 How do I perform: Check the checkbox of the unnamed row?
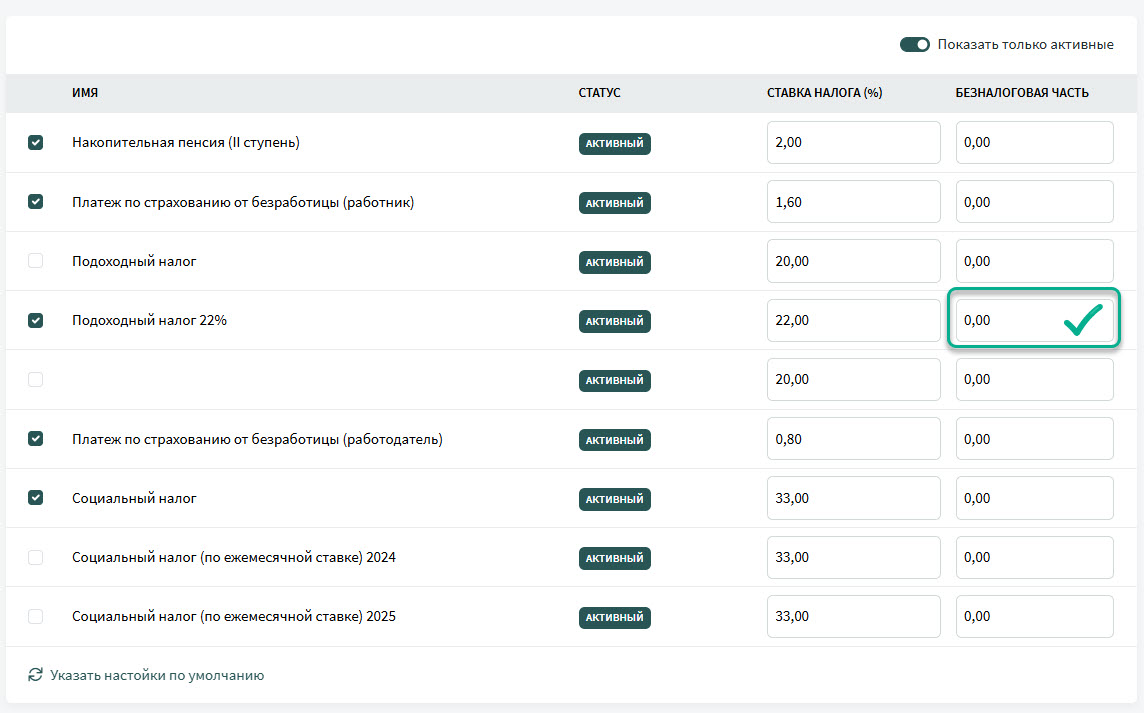[x=35, y=380]
